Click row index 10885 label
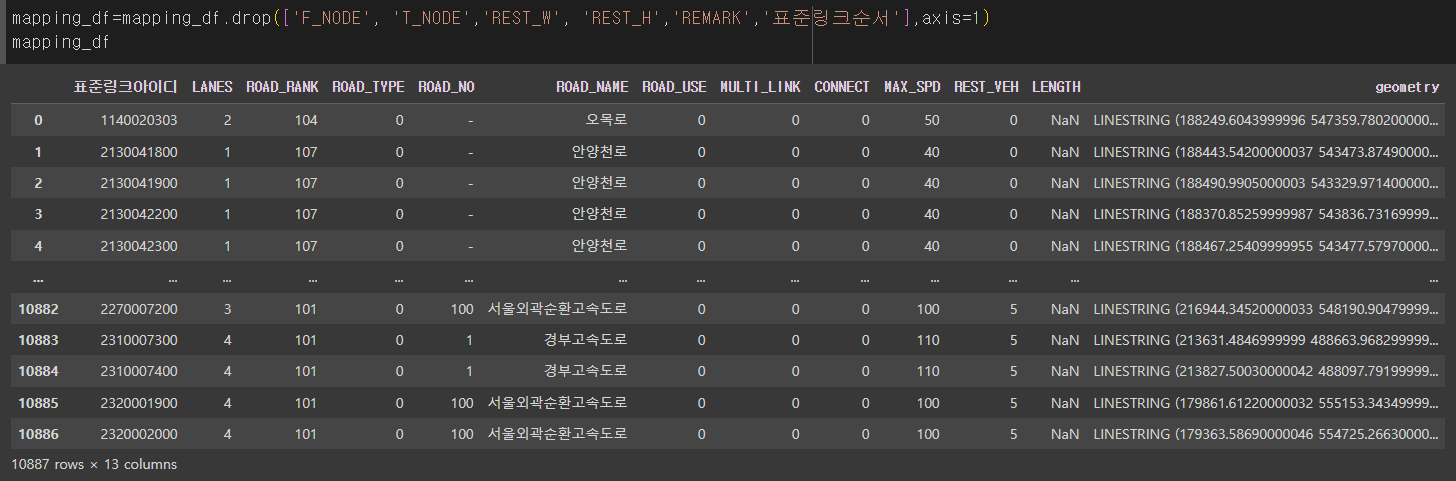This screenshot has width=1456, height=481. coord(39,404)
